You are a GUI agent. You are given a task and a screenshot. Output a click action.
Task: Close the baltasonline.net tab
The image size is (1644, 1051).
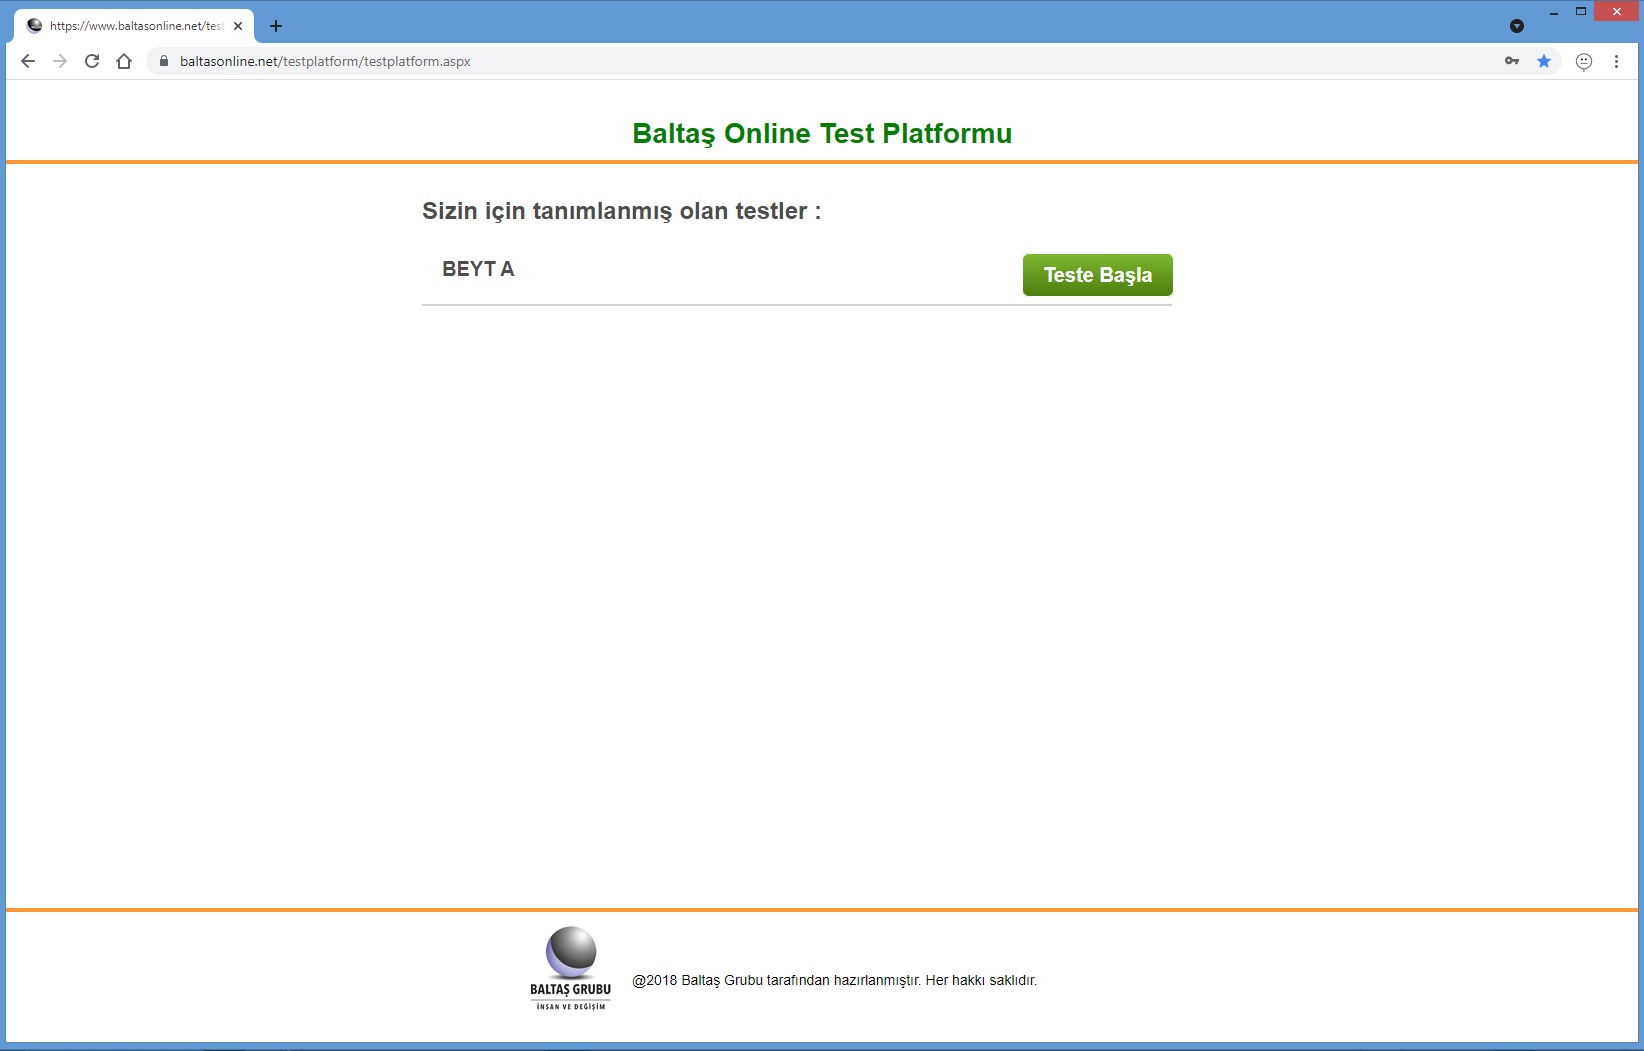238,26
